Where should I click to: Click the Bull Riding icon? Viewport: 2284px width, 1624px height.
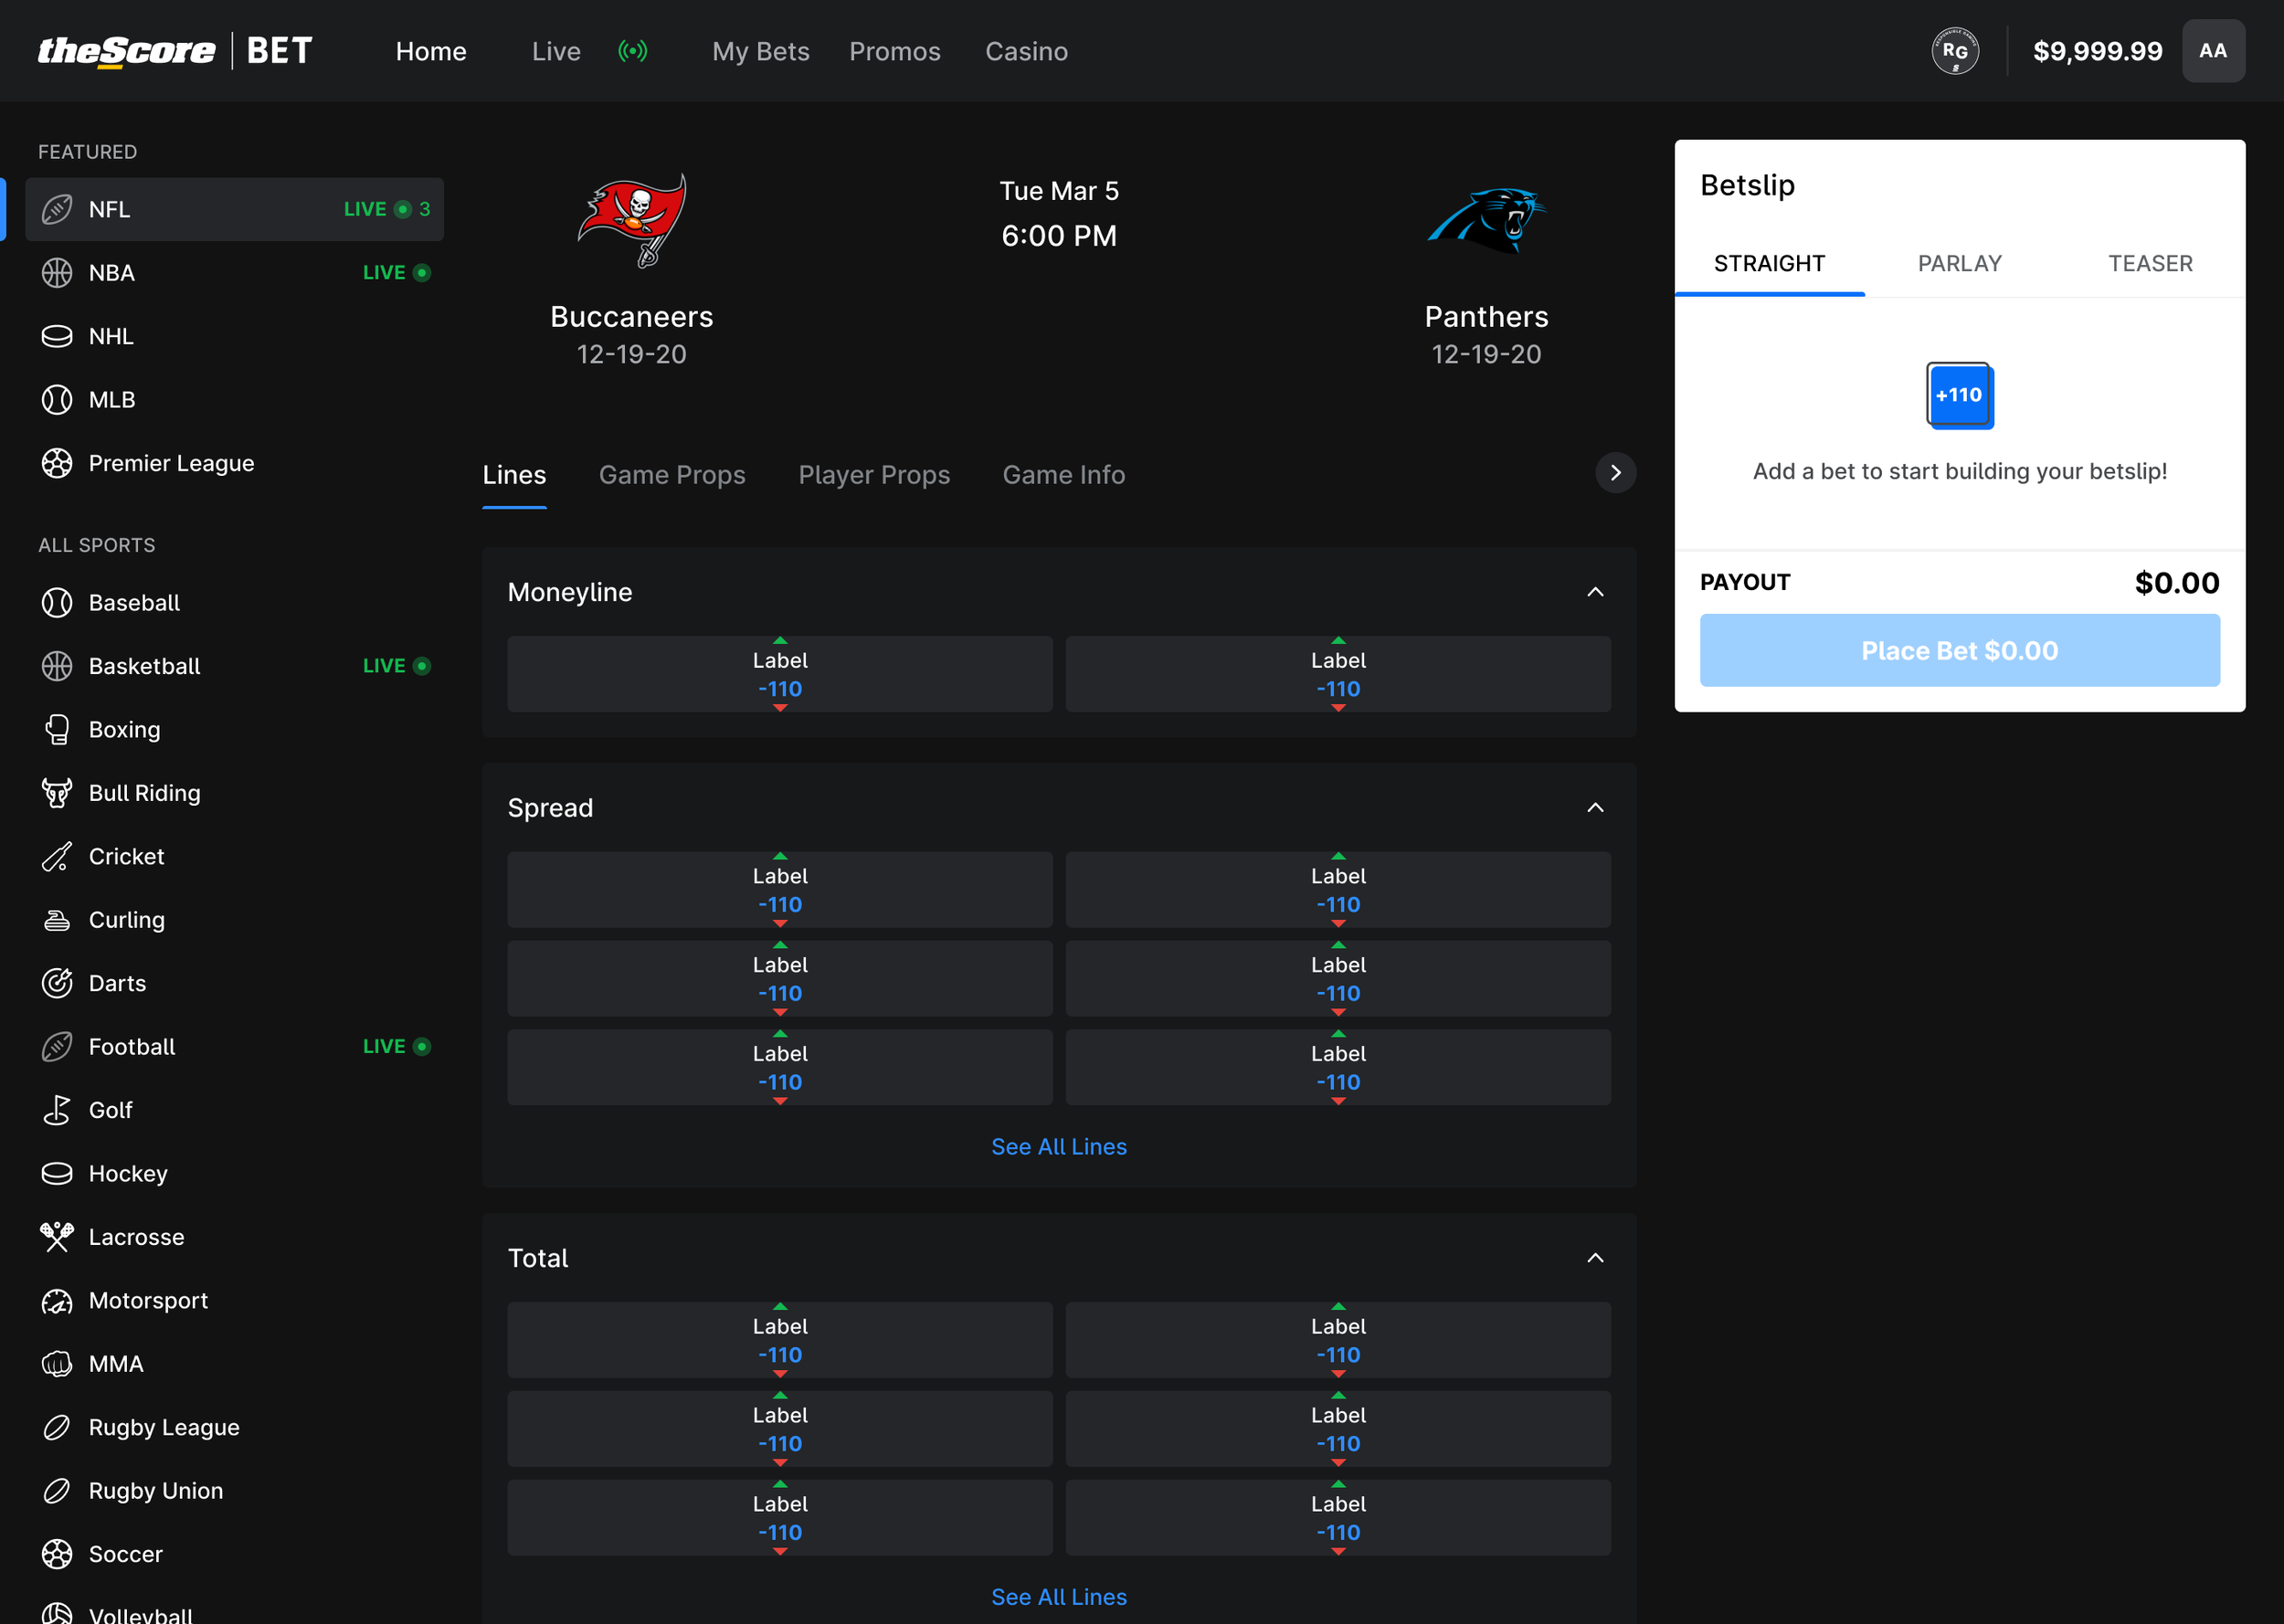click(57, 793)
